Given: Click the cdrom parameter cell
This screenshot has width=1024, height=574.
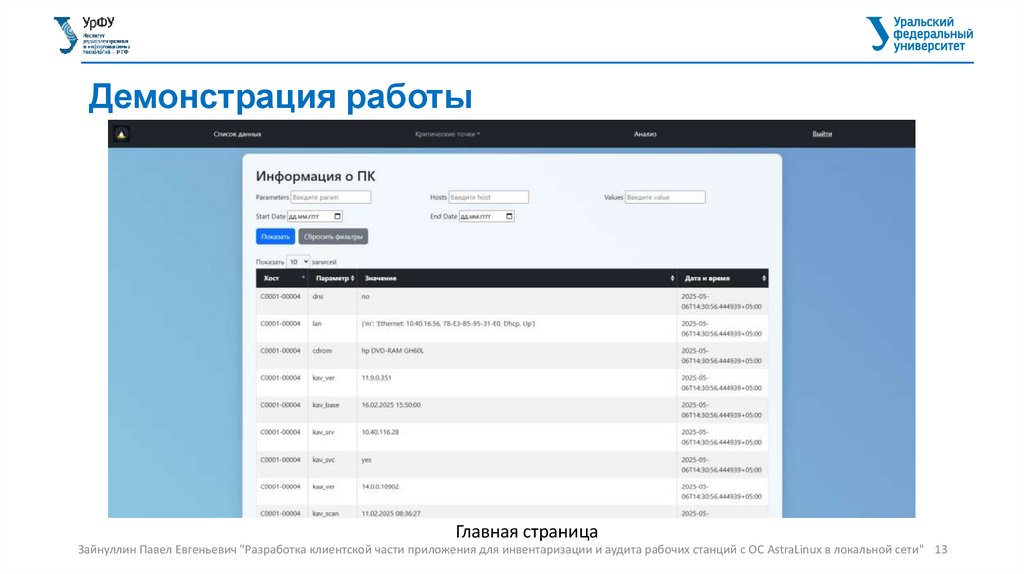Looking at the screenshot, I should tap(332, 355).
